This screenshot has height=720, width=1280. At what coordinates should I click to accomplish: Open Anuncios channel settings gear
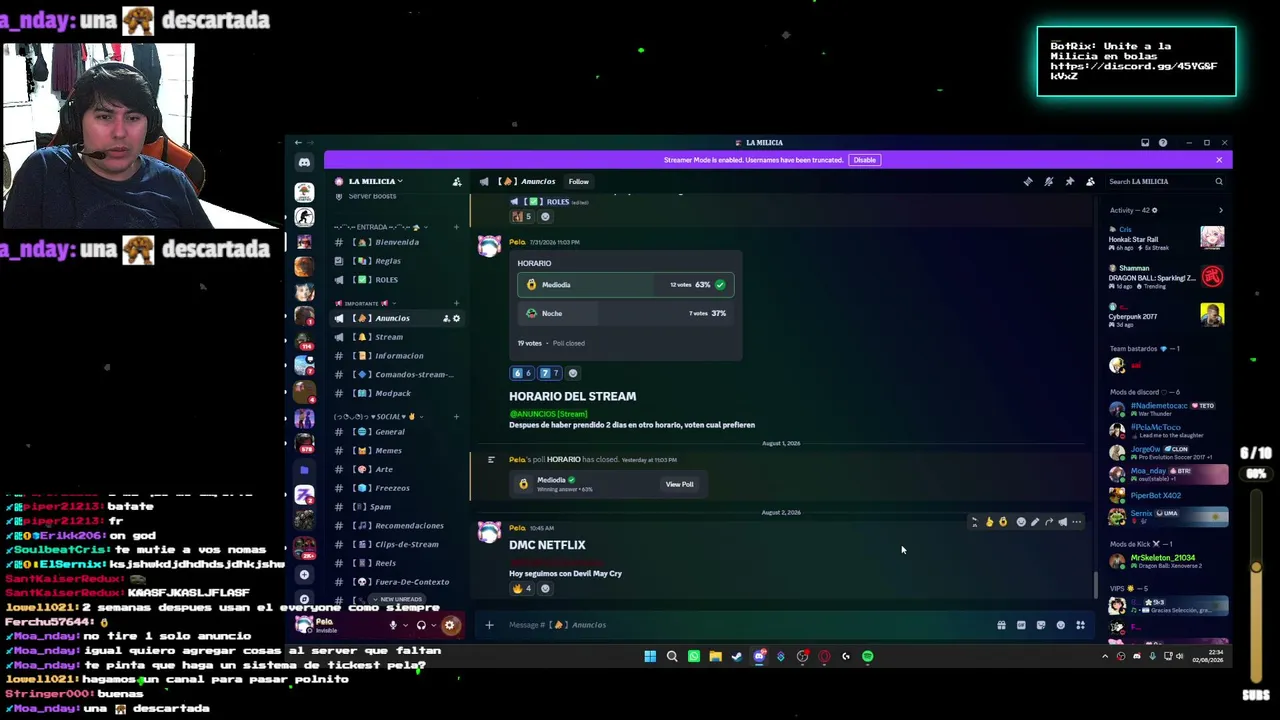pyautogui.click(x=456, y=318)
